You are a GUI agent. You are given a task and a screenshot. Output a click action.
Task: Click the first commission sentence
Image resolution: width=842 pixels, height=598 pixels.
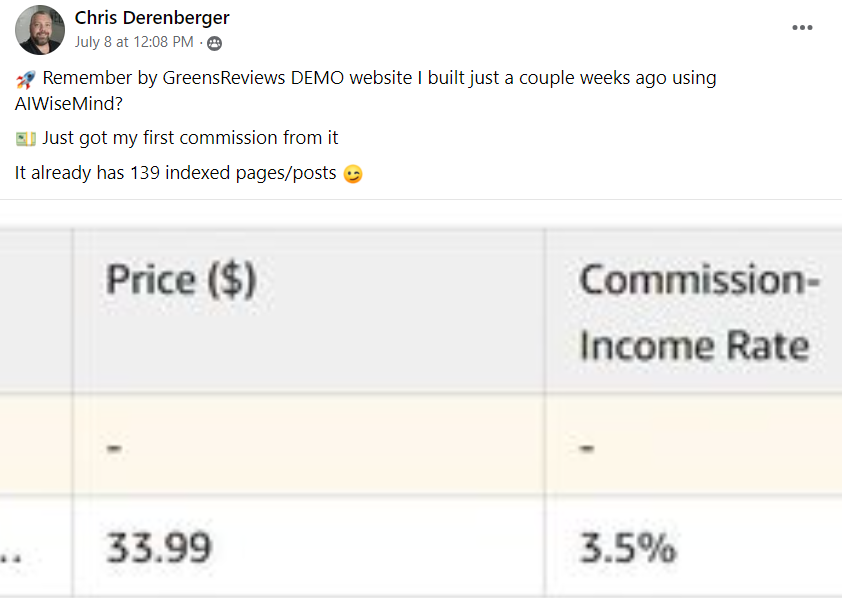point(190,138)
